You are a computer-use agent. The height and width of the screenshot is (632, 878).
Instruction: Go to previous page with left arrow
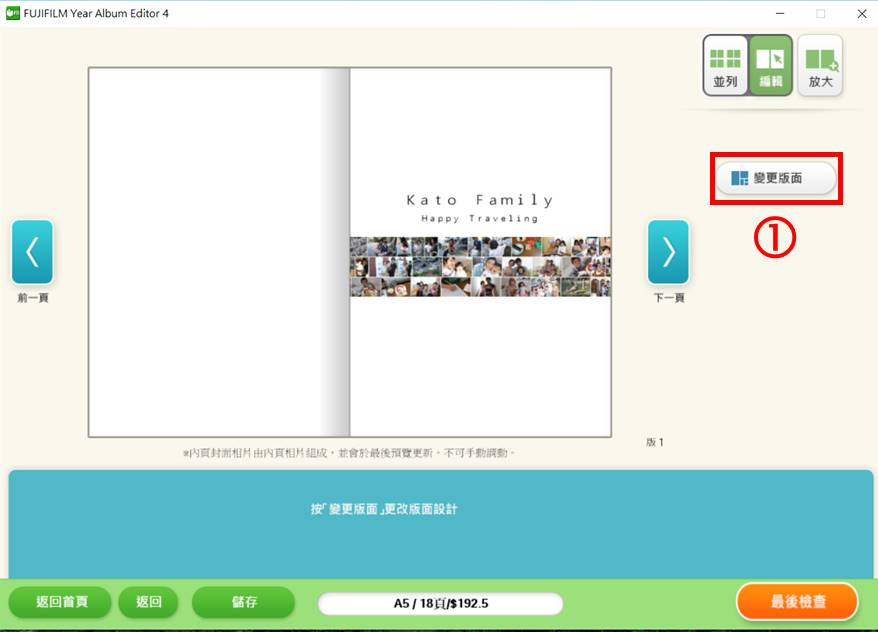click(32, 252)
